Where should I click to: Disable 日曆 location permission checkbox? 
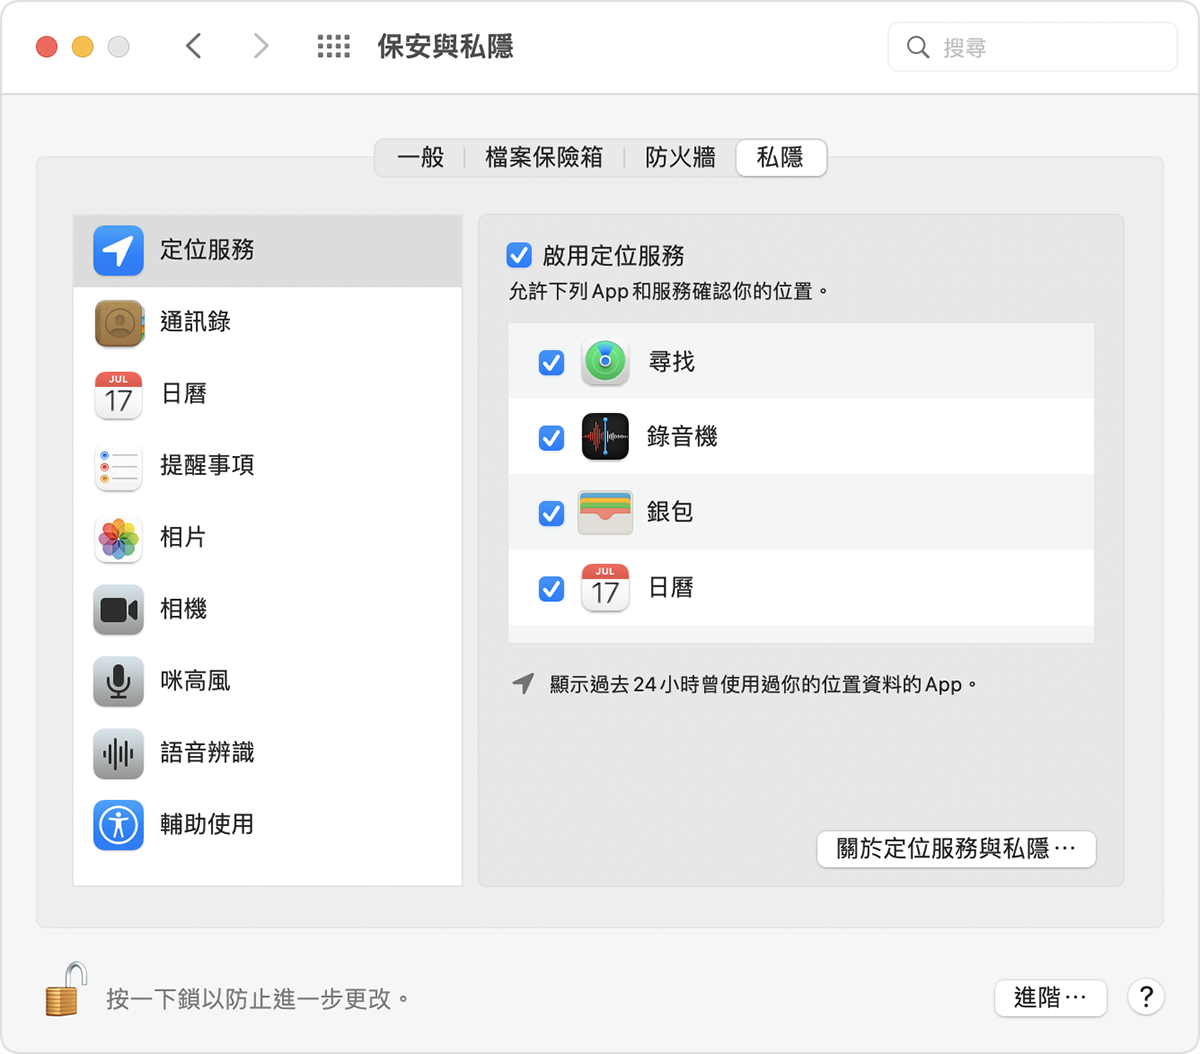(551, 589)
